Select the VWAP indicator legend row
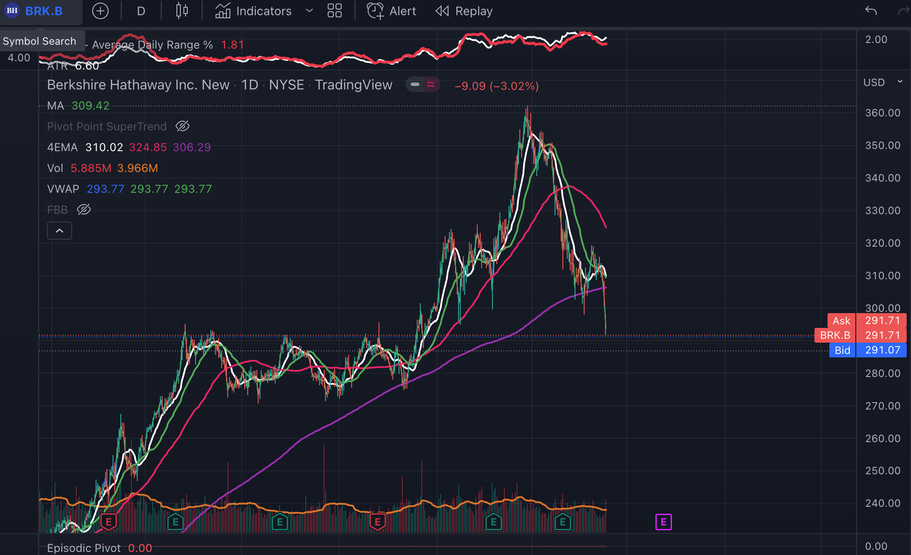The width and height of the screenshot is (911, 555). click(129, 189)
